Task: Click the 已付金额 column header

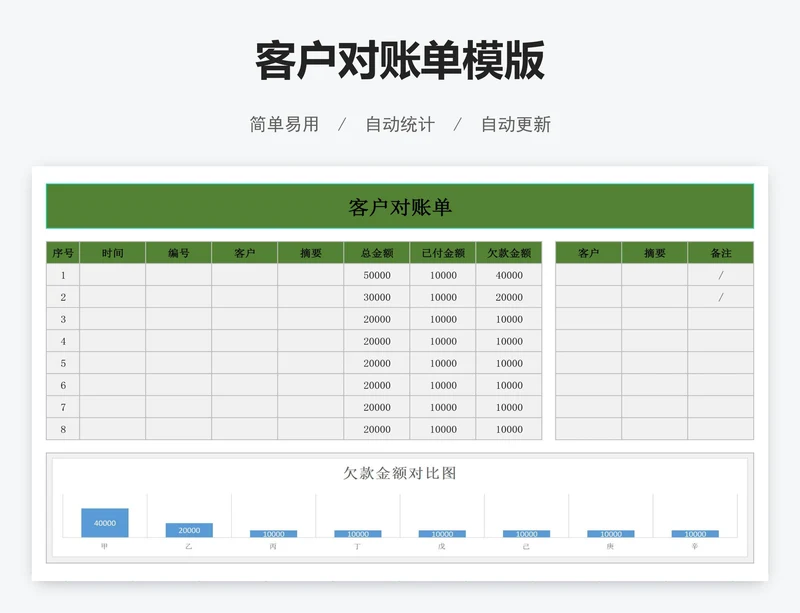Action: [x=443, y=253]
